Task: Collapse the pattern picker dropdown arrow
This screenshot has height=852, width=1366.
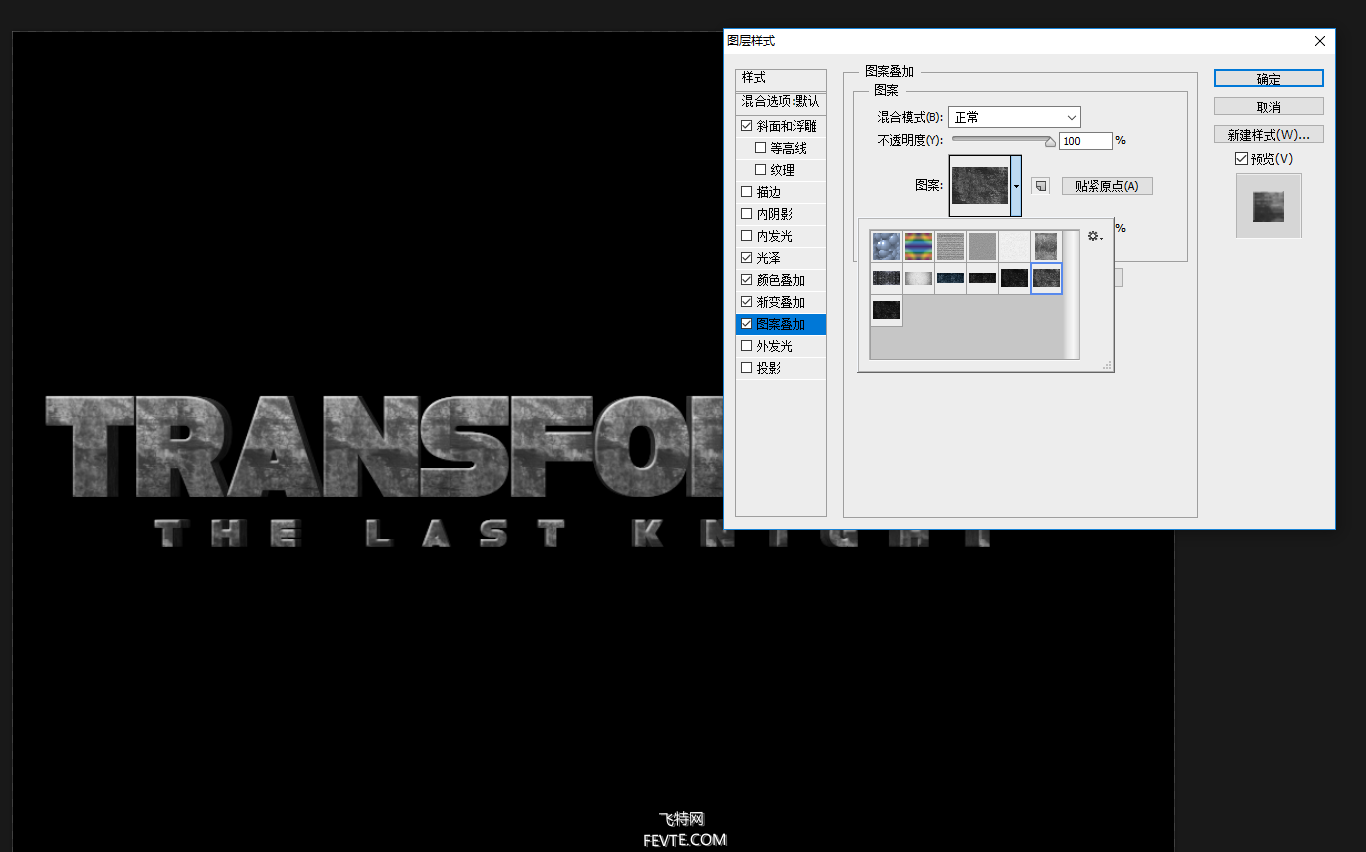Action: (1016, 186)
